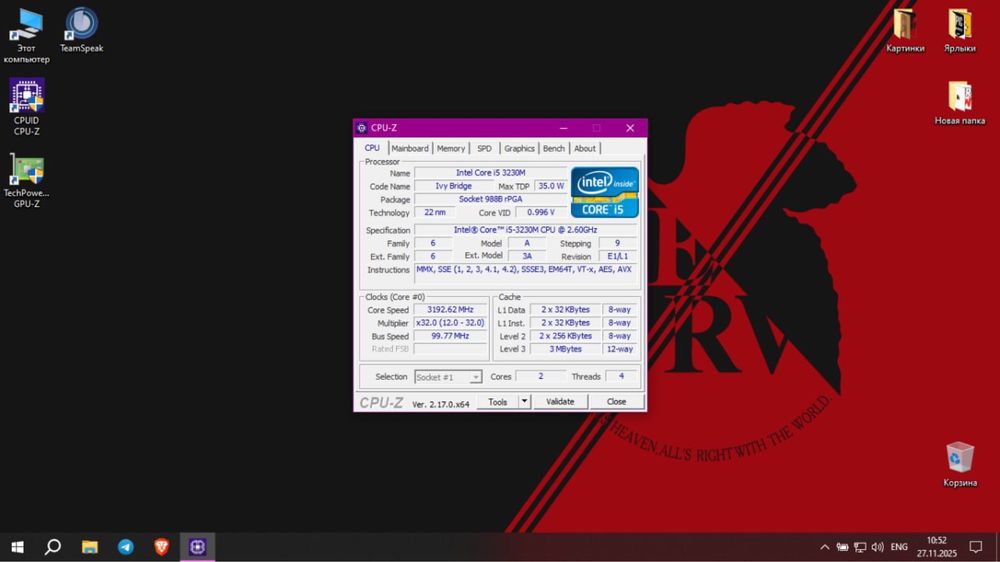The width and height of the screenshot is (1000, 562).
Task: Open Brave browser from taskbar
Action: pos(161,547)
